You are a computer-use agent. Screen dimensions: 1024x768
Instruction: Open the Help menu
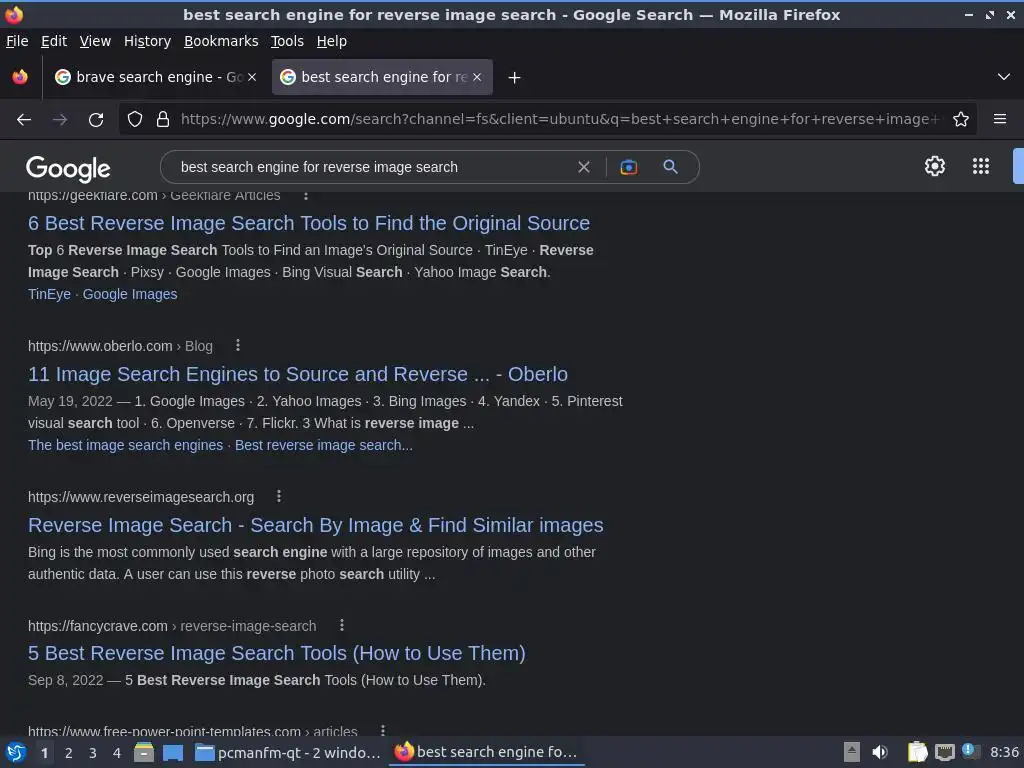[332, 41]
